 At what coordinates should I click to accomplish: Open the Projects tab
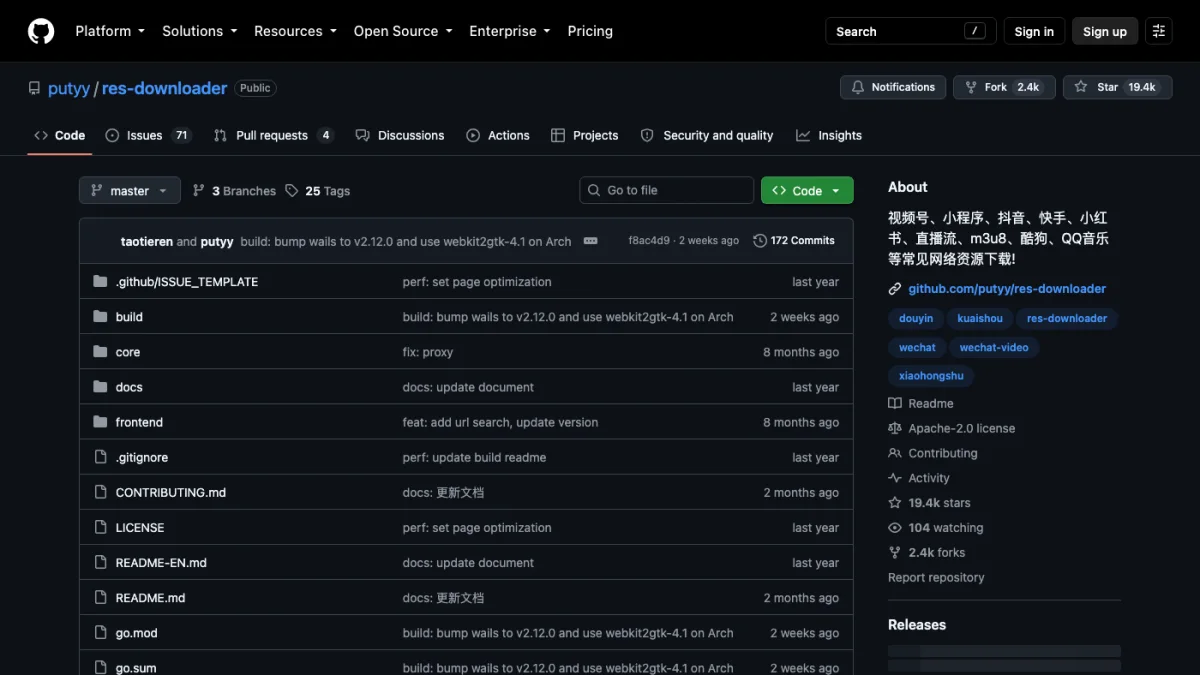[x=585, y=135]
